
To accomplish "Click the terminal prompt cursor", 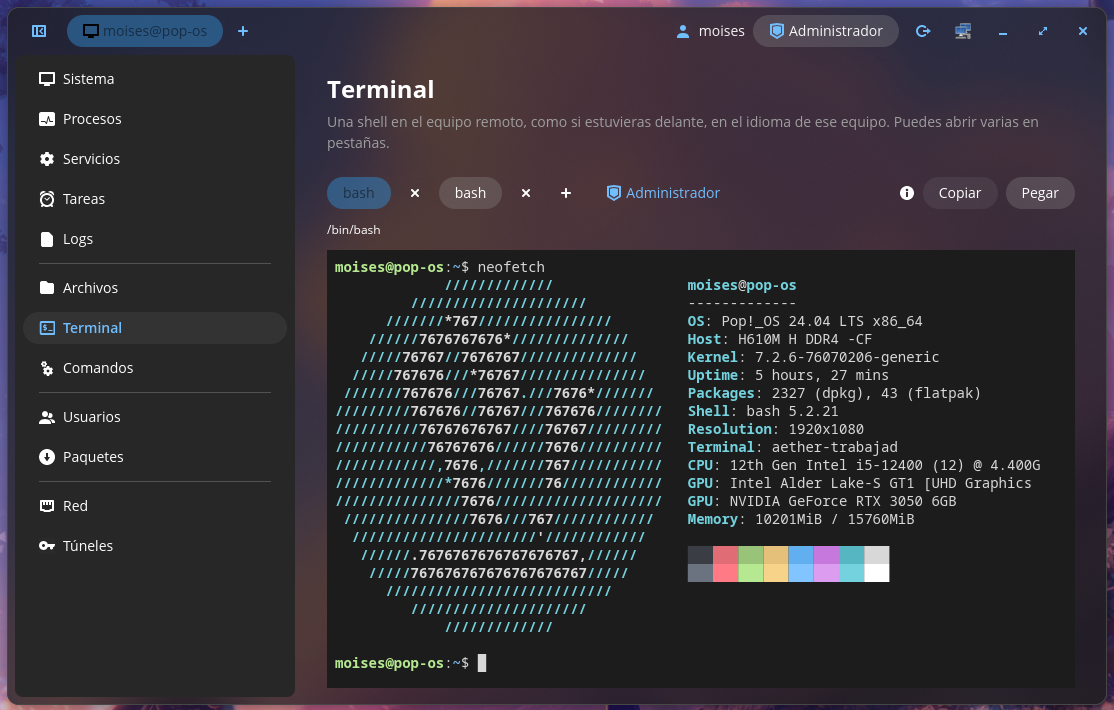I will (x=482, y=663).
